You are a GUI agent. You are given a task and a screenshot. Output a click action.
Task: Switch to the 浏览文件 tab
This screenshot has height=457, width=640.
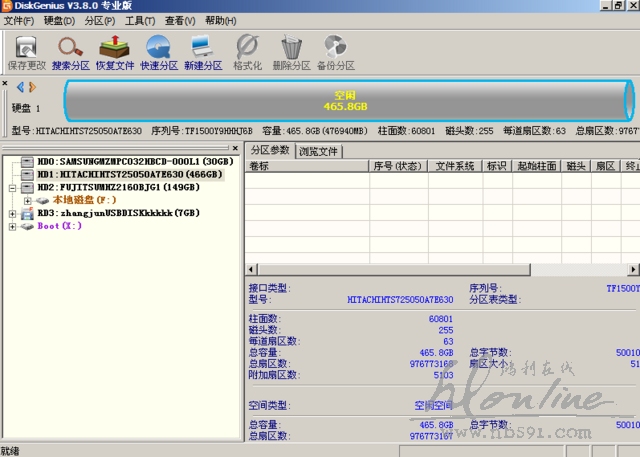pyautogui.click(x=319, y=151)
